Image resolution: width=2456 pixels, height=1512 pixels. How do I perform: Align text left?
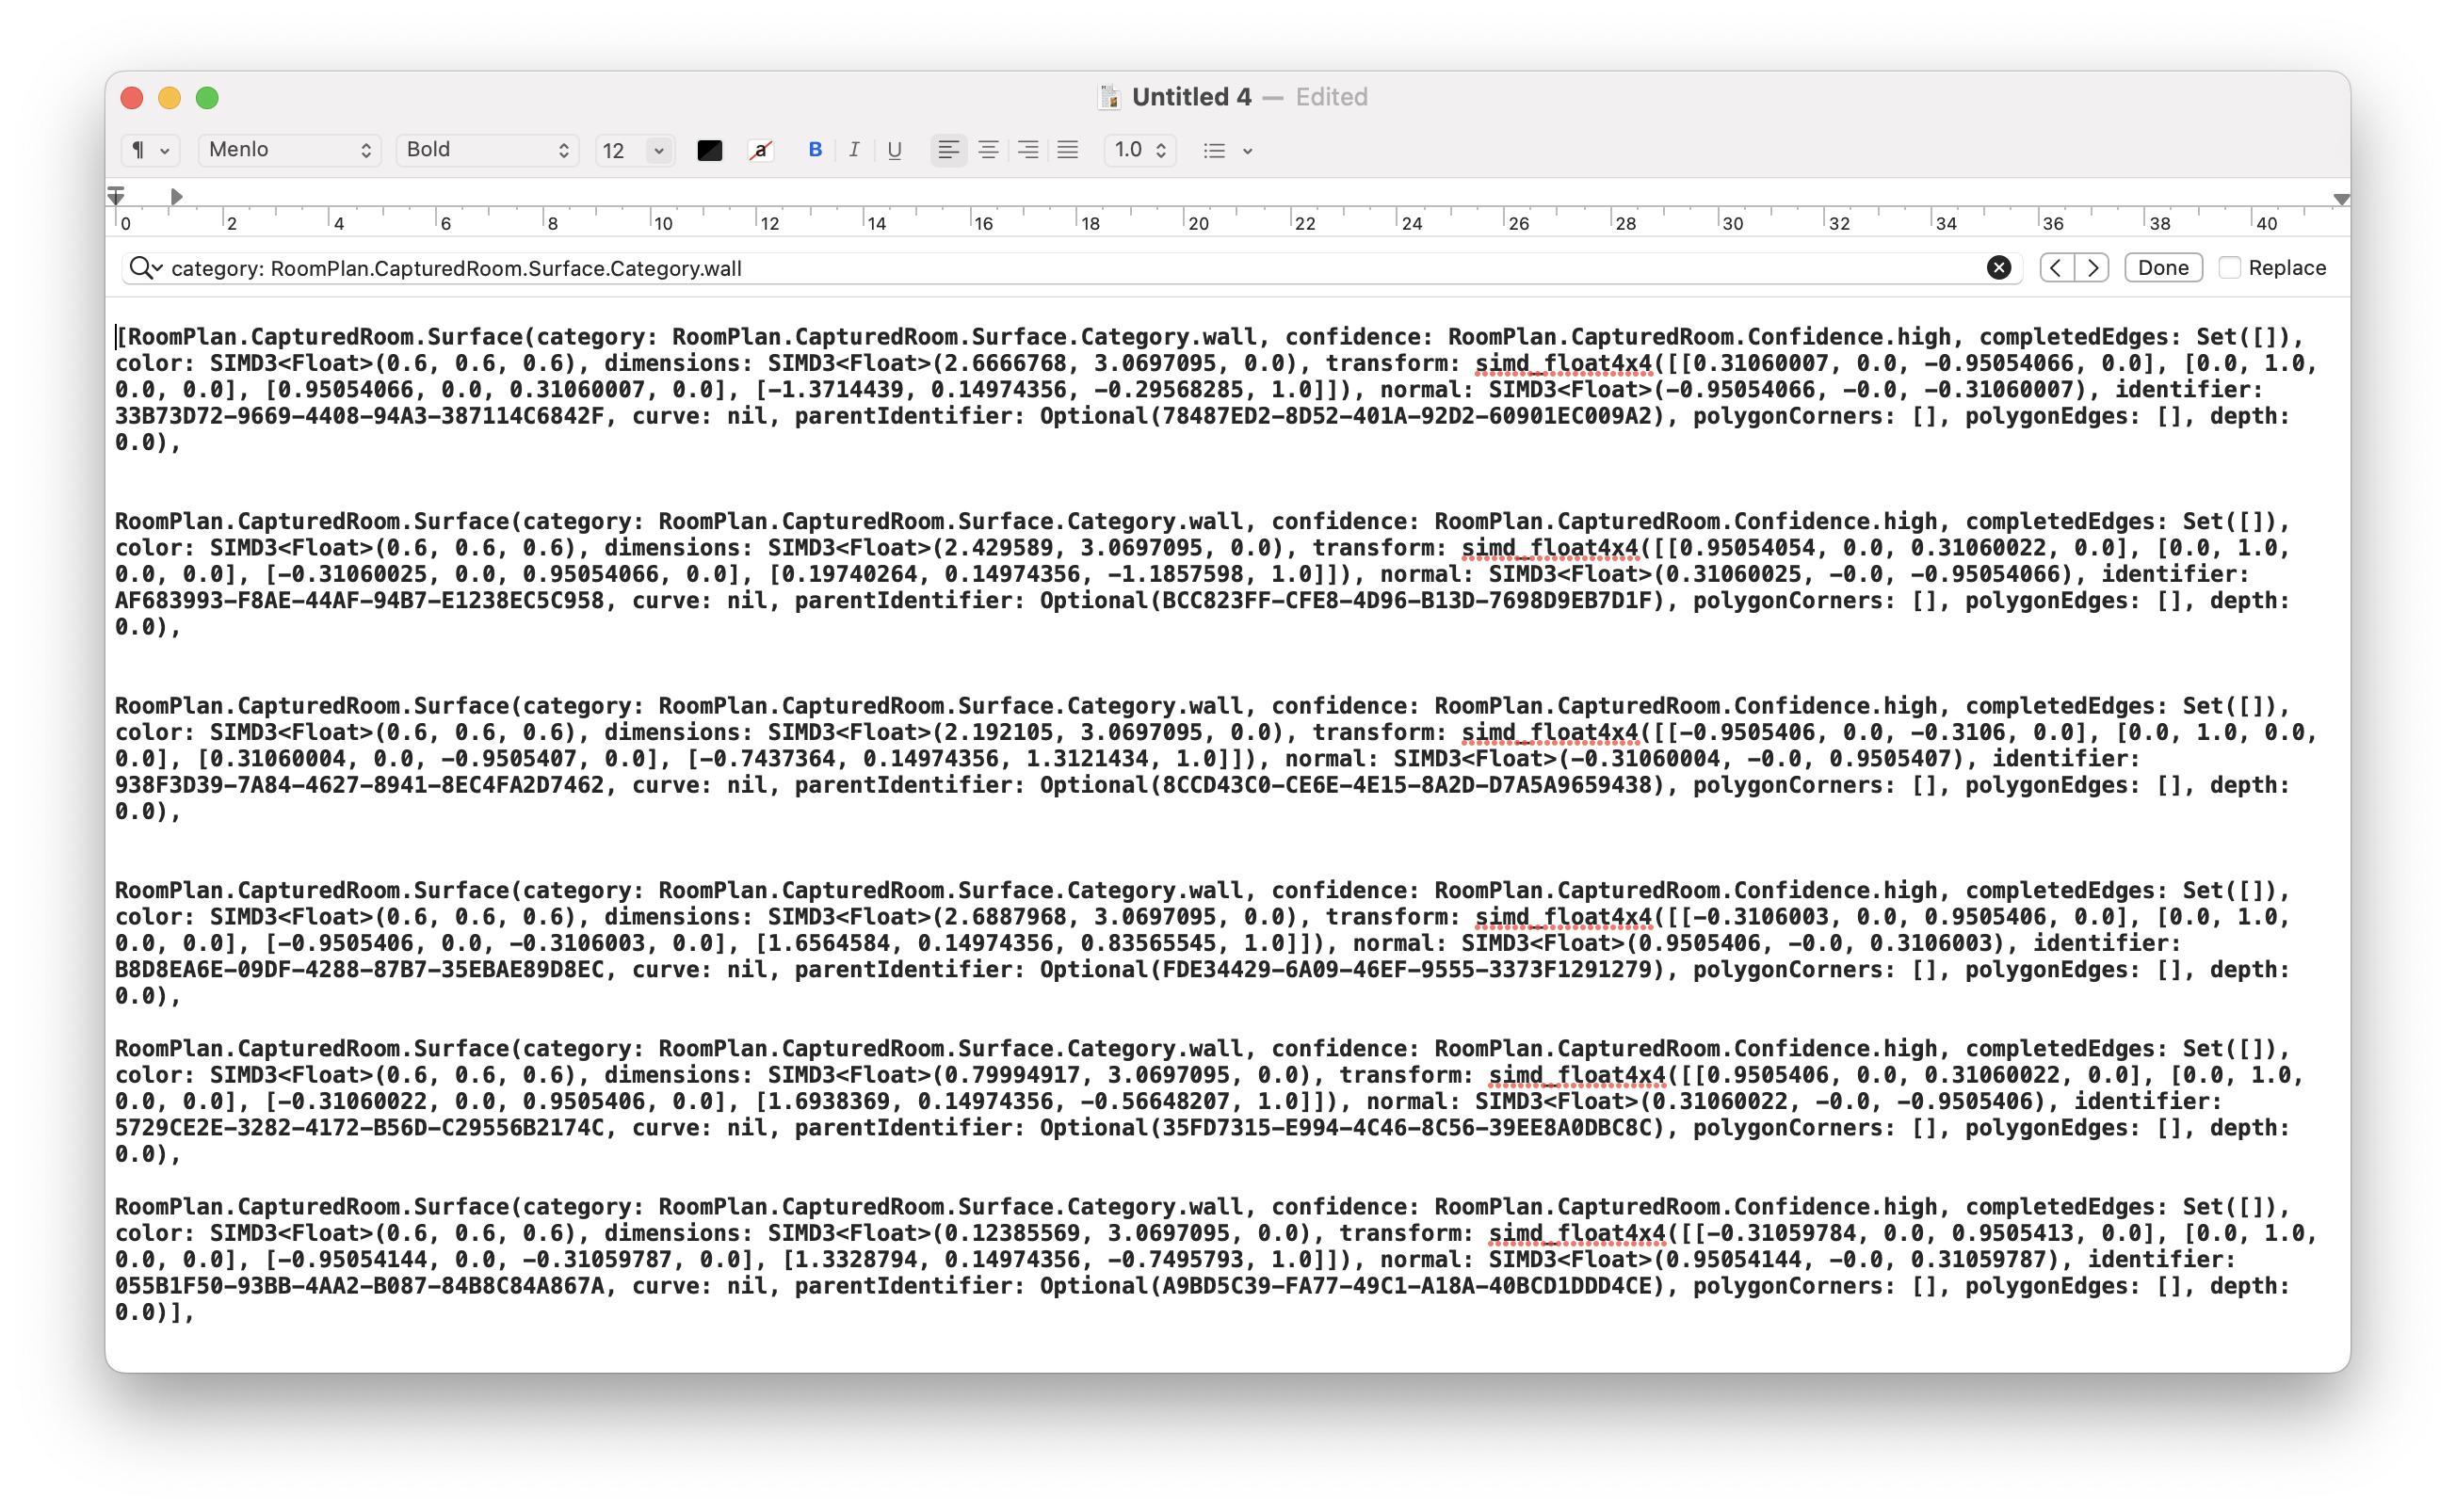coord(948,150)
